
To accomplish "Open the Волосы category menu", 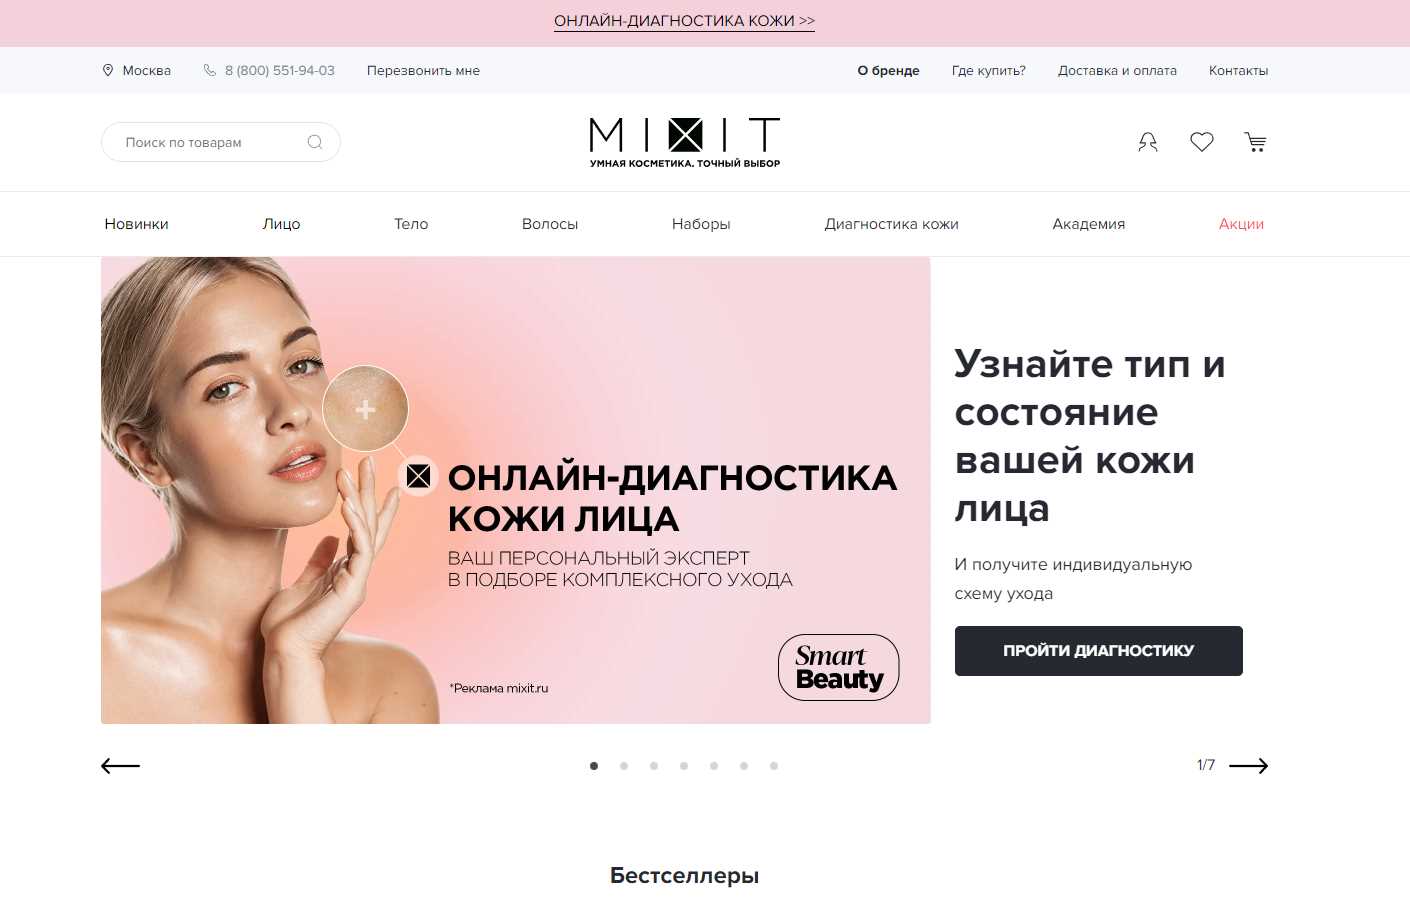I will point(550,224).
